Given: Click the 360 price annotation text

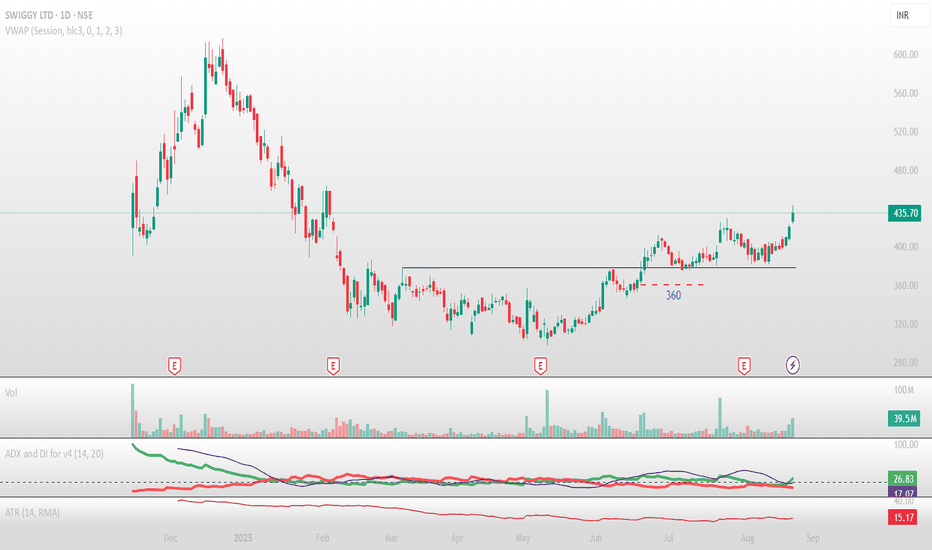Looking at the screenshot, I should (x=673, y=296).
